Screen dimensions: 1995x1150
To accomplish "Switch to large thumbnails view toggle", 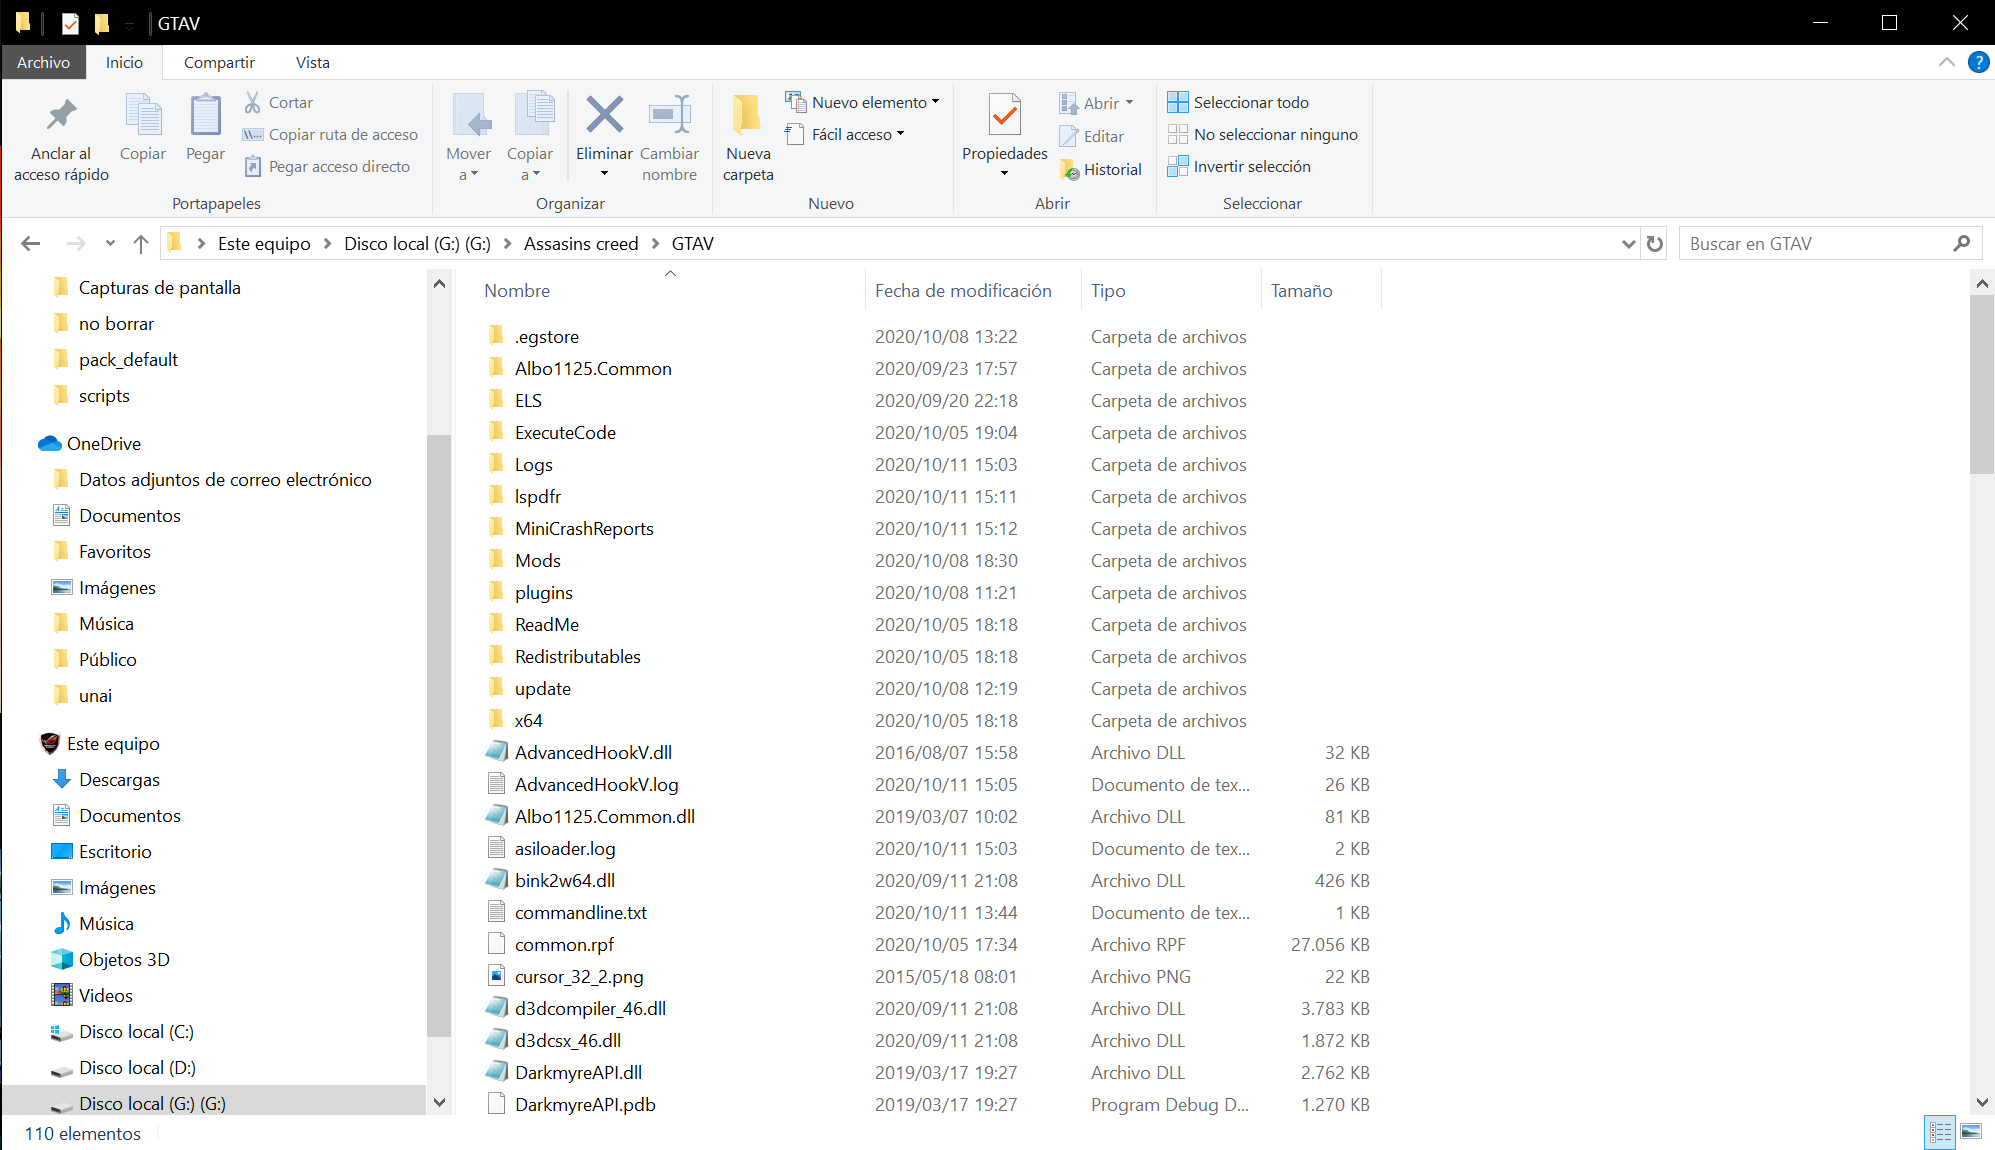I will click(x=1971, y=1132).
